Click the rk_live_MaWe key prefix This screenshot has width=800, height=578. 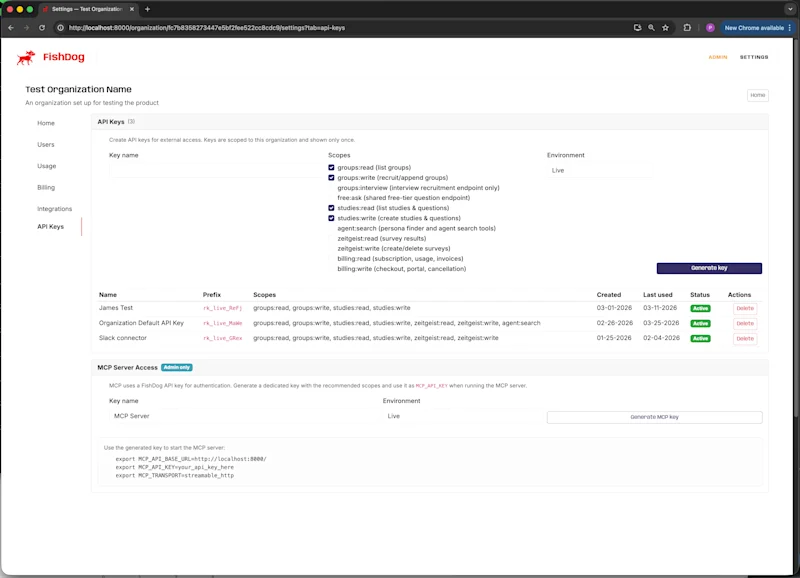point(222,323)
